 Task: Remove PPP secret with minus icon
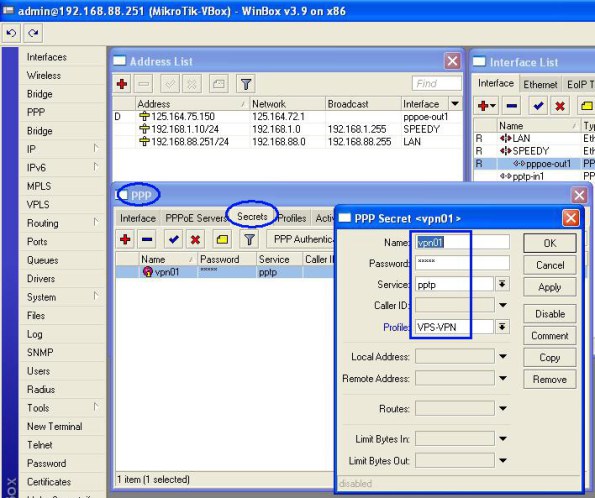[x=147, y=239]
